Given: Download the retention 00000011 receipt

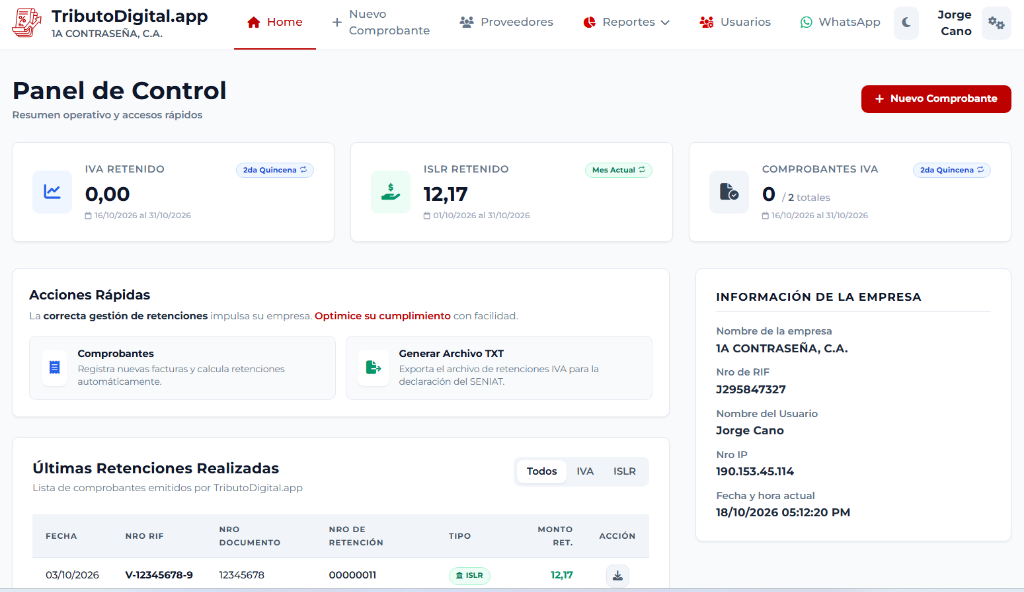Looking at the screenshot, I should pos(617,576).
